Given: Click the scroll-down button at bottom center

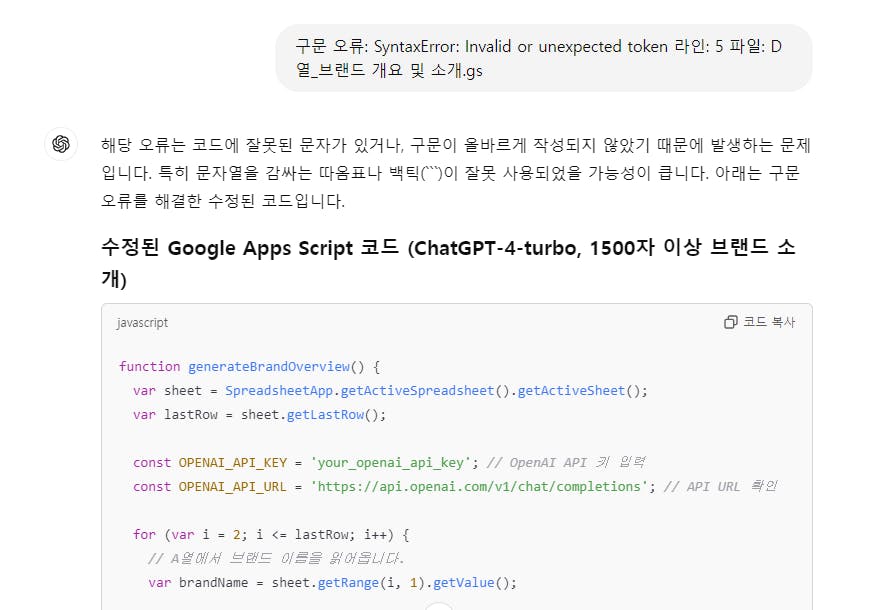Looking at the screenshot, I should click(439, 606).
